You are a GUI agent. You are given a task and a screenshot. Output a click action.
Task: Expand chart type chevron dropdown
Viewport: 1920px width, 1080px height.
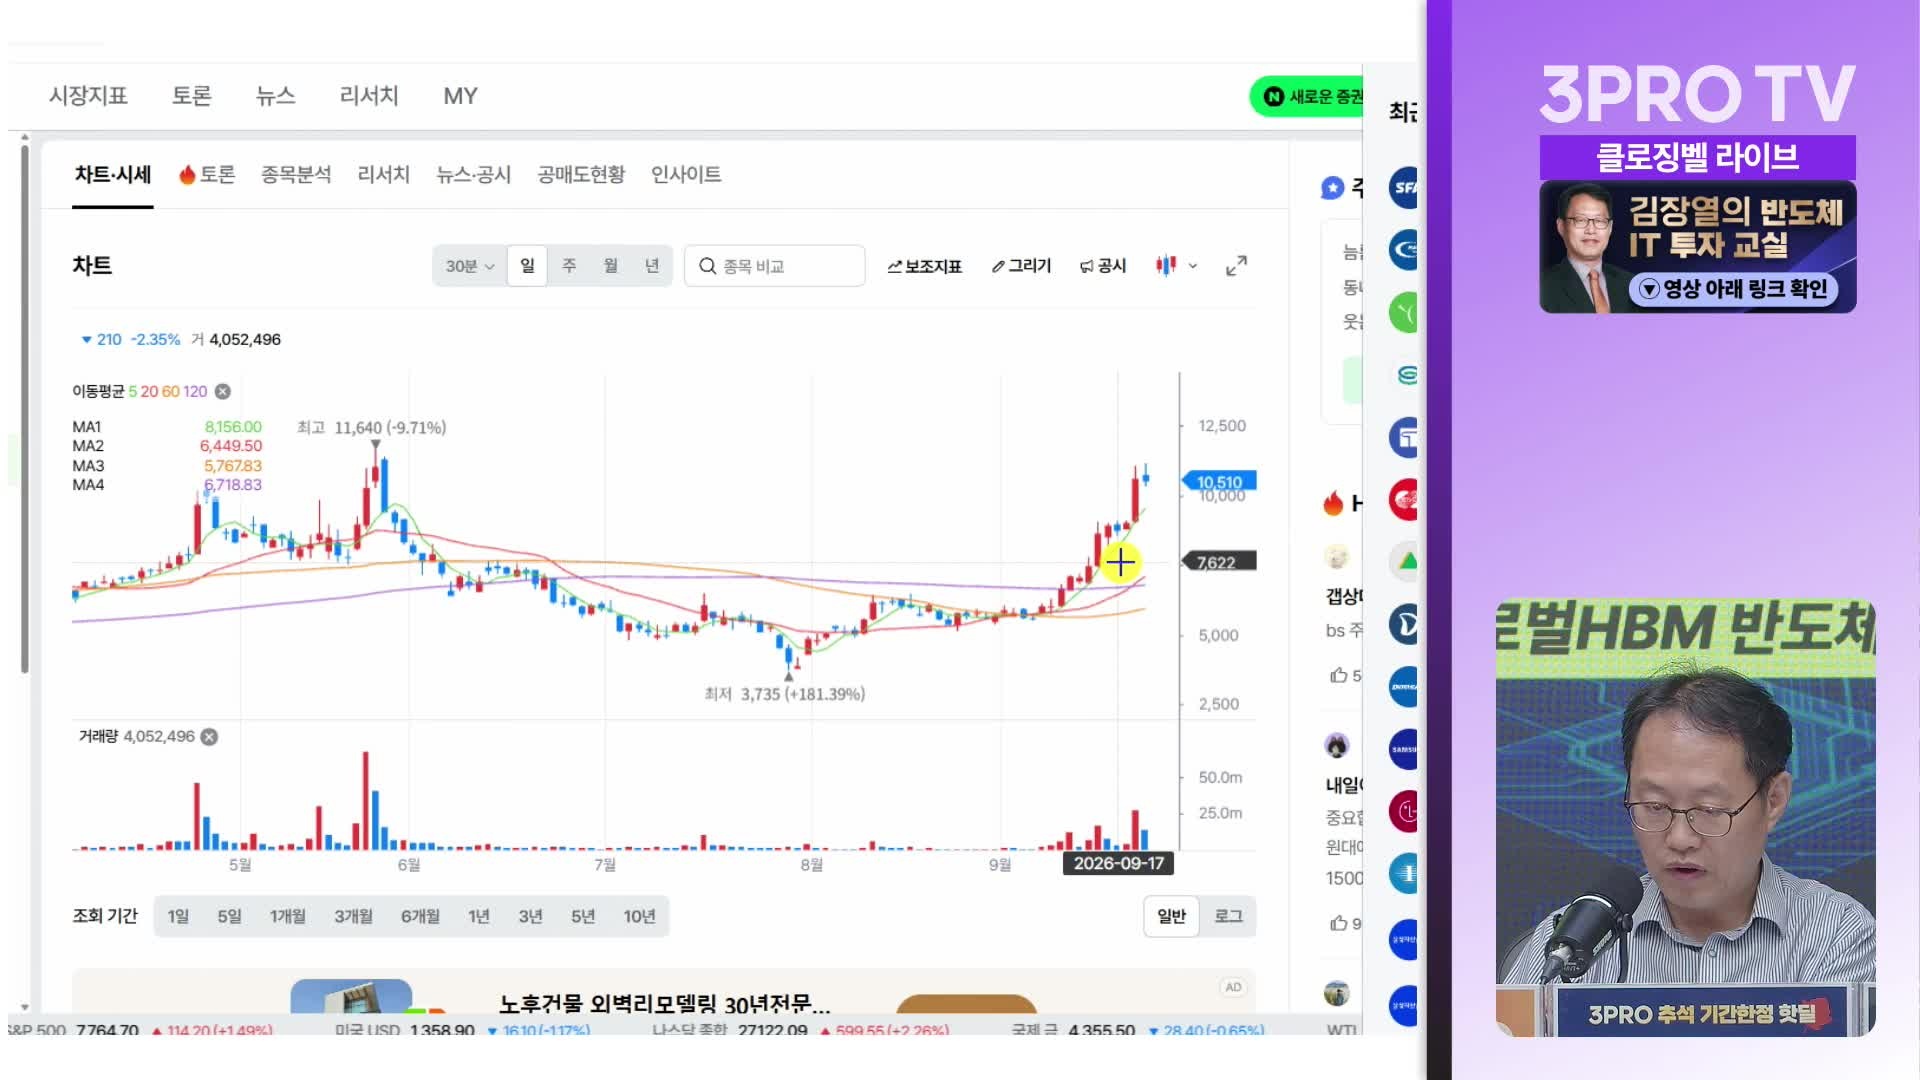pos(1192,266)
